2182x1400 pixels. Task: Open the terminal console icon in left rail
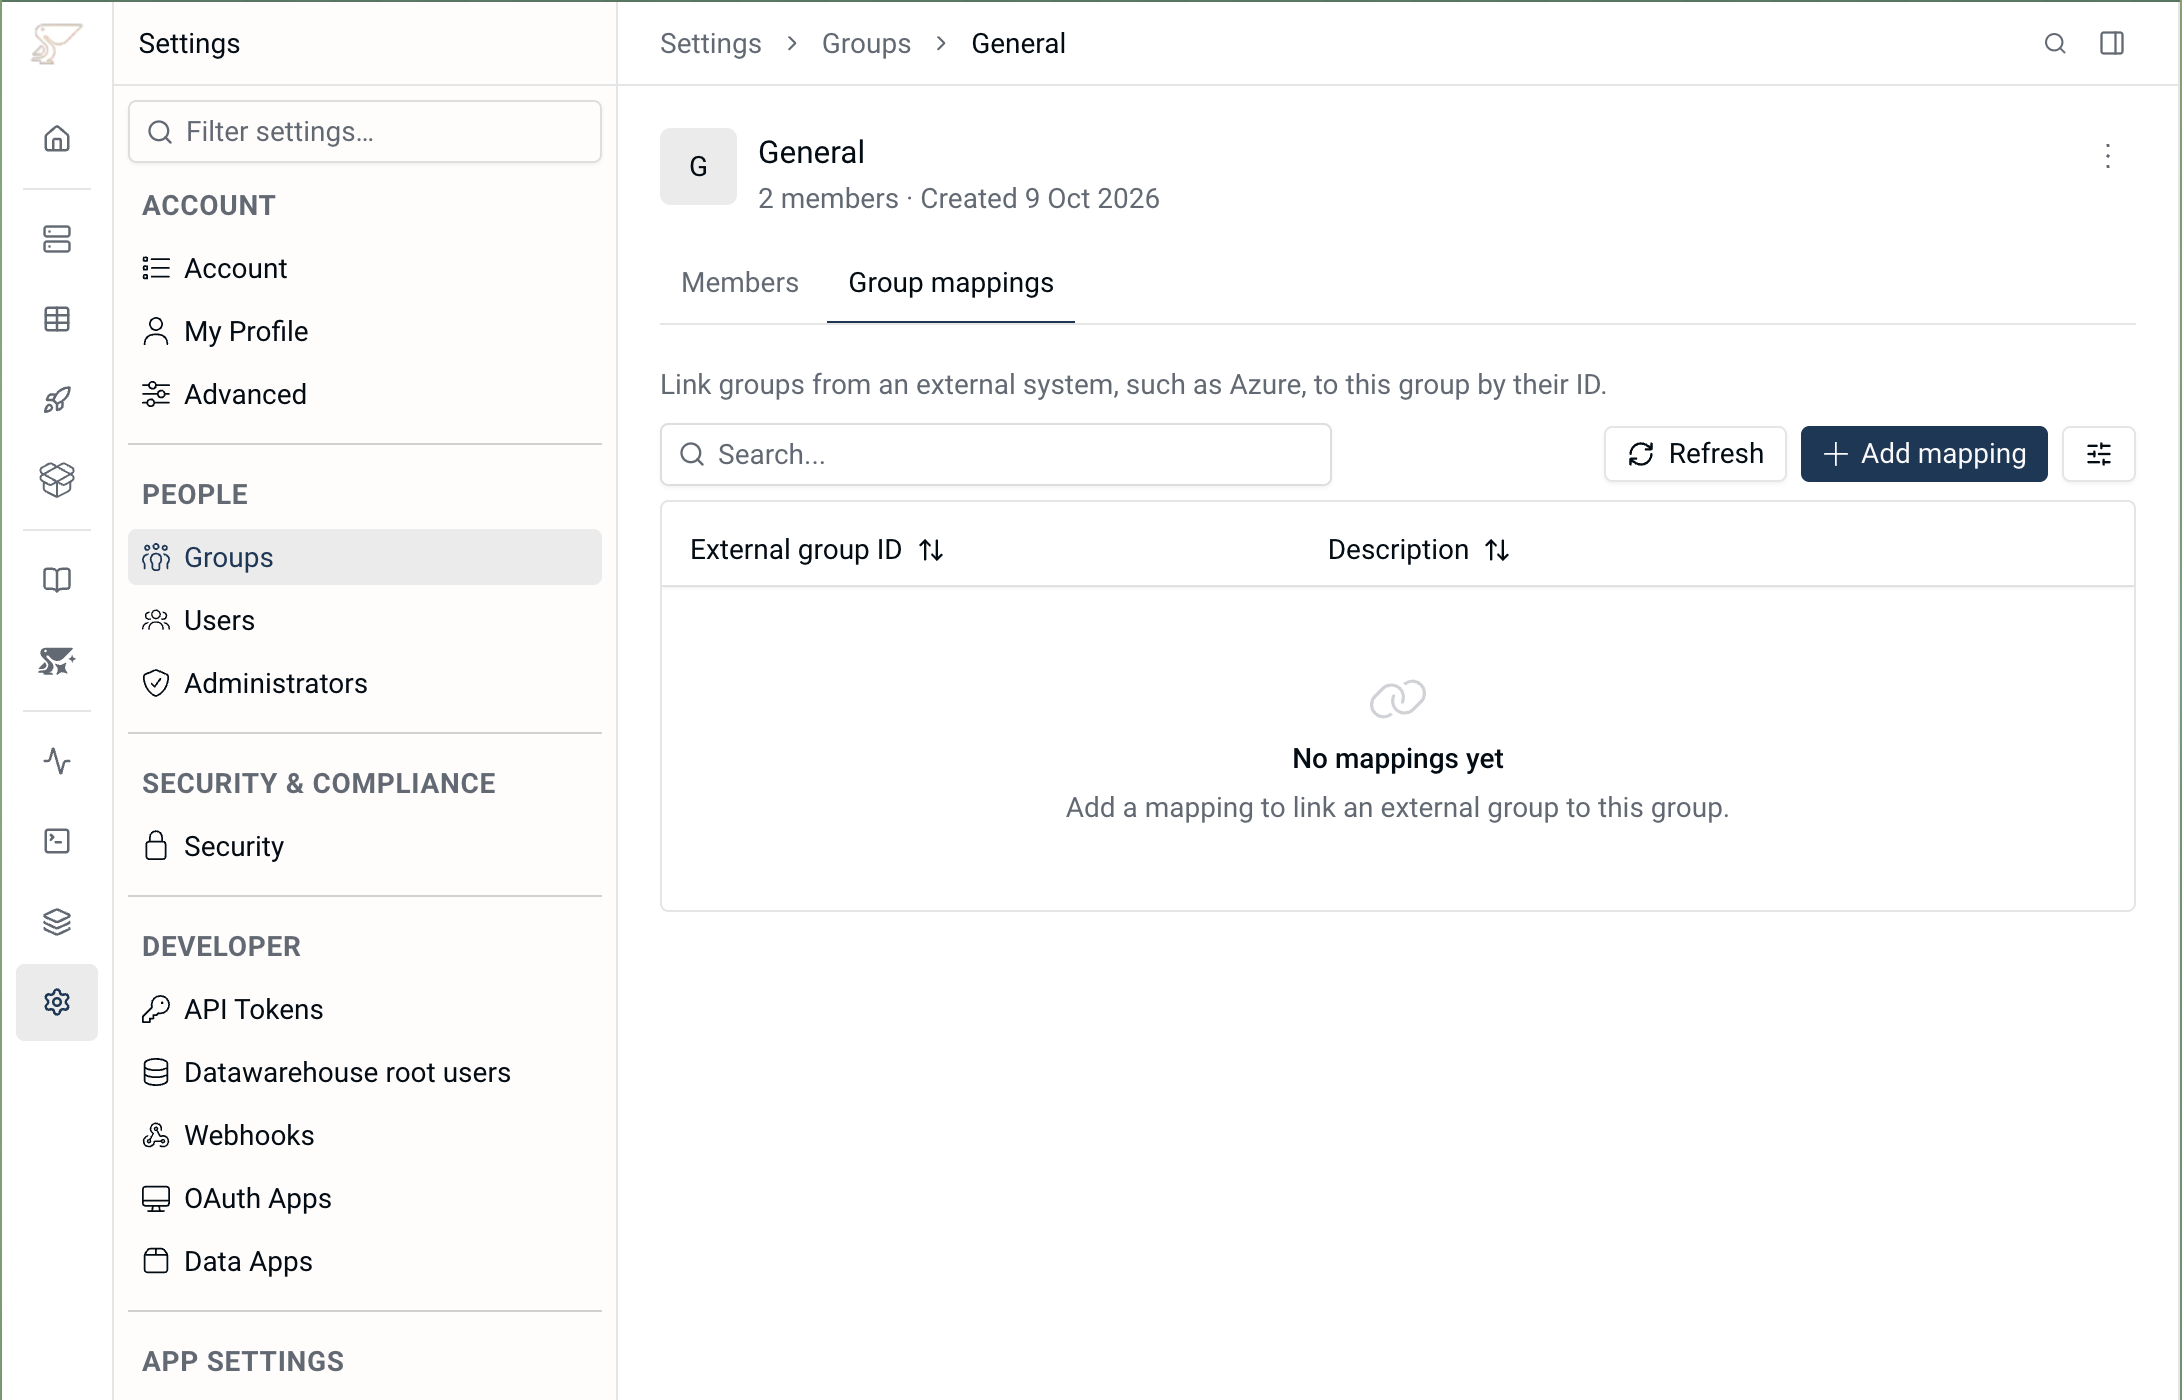pyautogui.click(x=57, y=841)
